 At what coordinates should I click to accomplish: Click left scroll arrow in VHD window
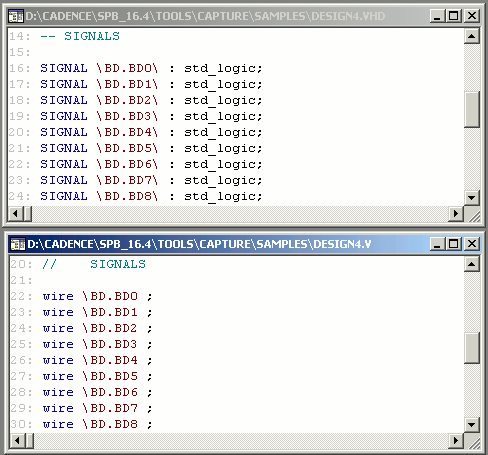point(16,213)
